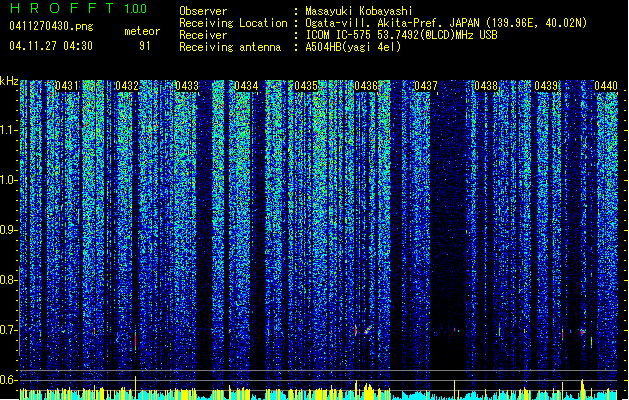This screenshot has height=400, width=629.
Task: Click the version number 1.0.0
Action: coord(136,8)
